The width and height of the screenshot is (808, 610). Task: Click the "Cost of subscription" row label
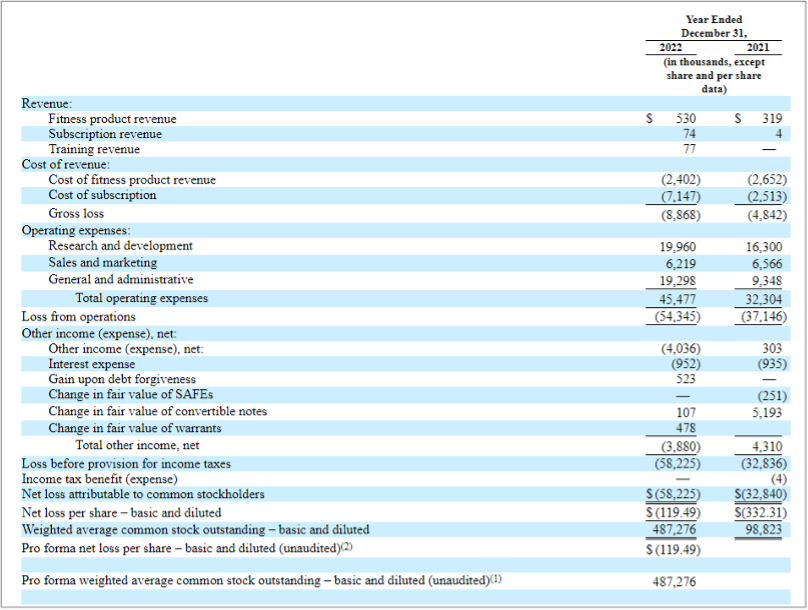tap(102, 195)
